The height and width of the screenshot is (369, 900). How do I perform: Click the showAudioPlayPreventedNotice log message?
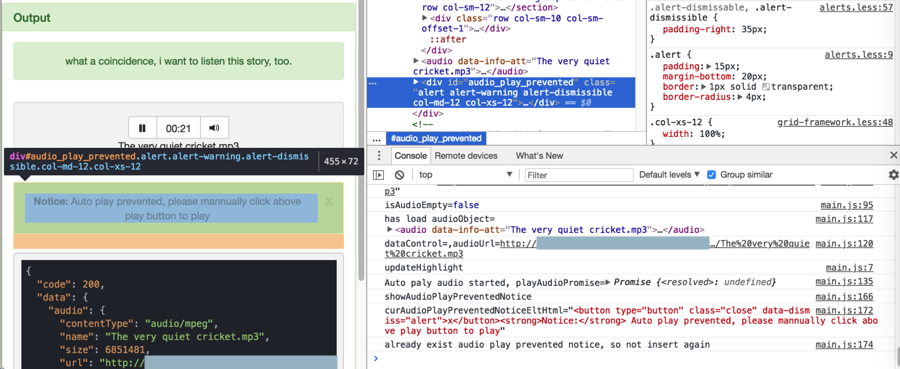[458, 296]
